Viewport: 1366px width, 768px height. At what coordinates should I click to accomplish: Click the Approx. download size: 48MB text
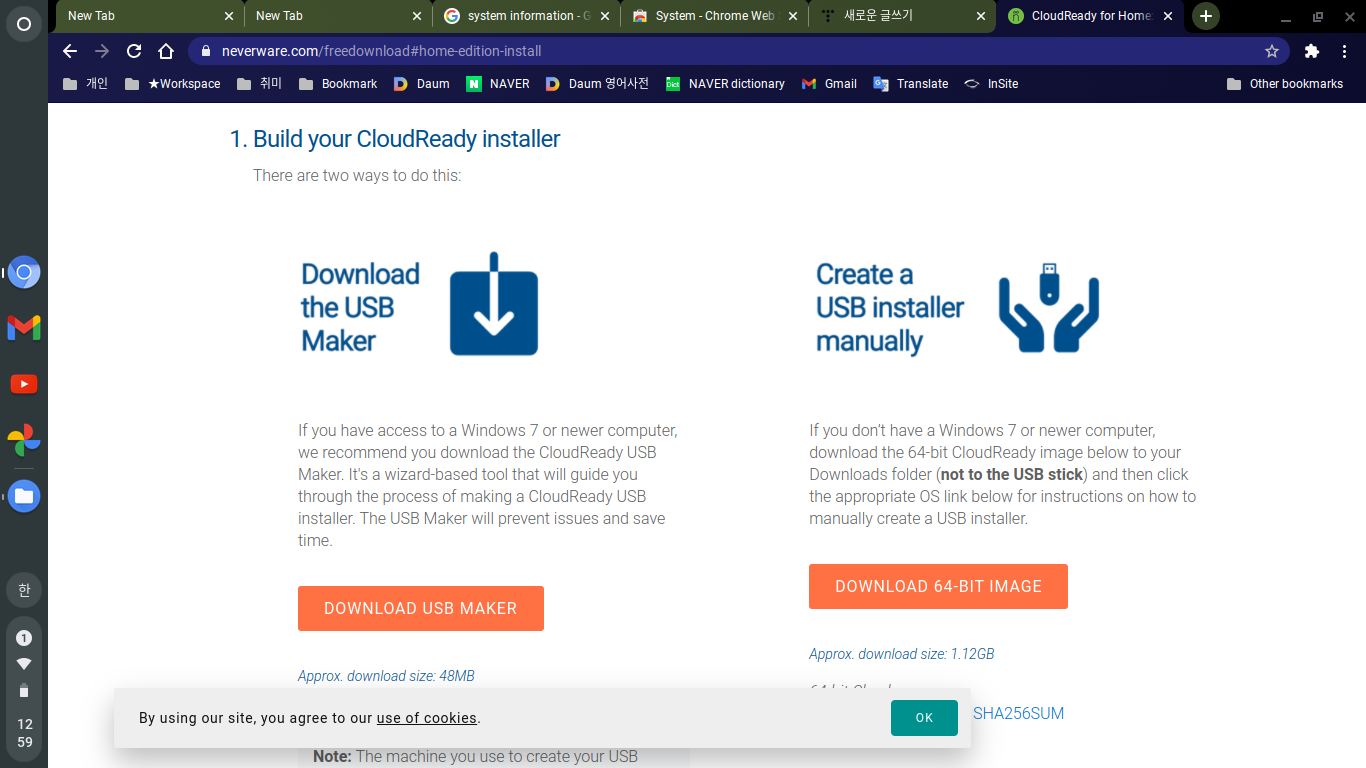point(386,676)
